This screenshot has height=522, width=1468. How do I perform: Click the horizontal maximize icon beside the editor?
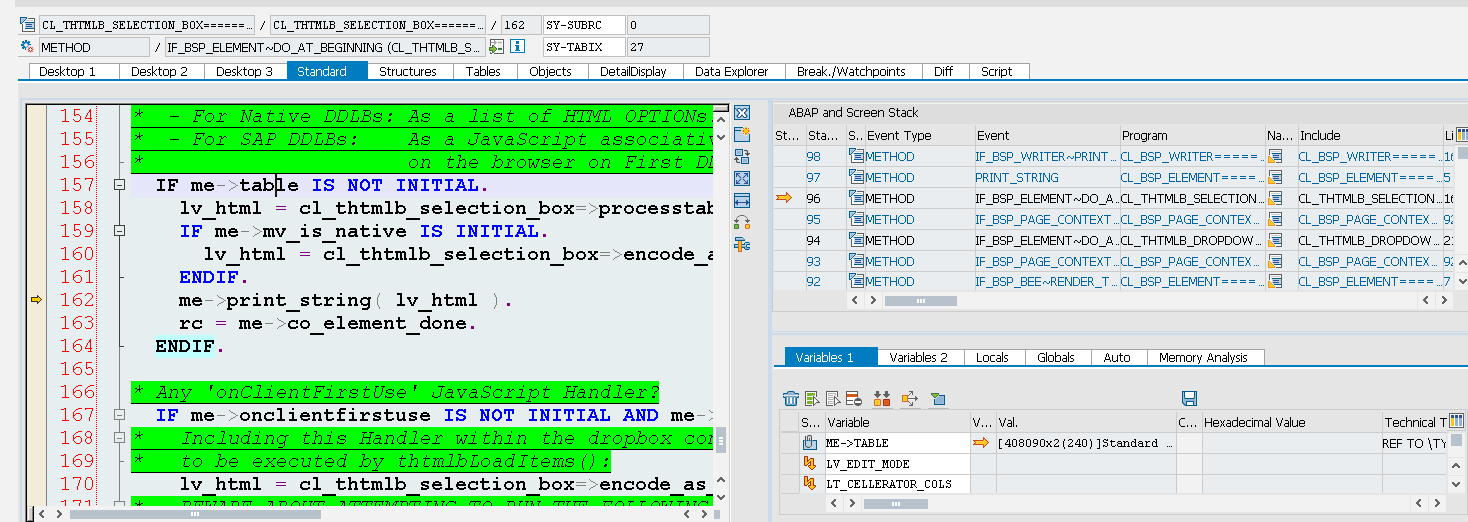tap(742, 200)
